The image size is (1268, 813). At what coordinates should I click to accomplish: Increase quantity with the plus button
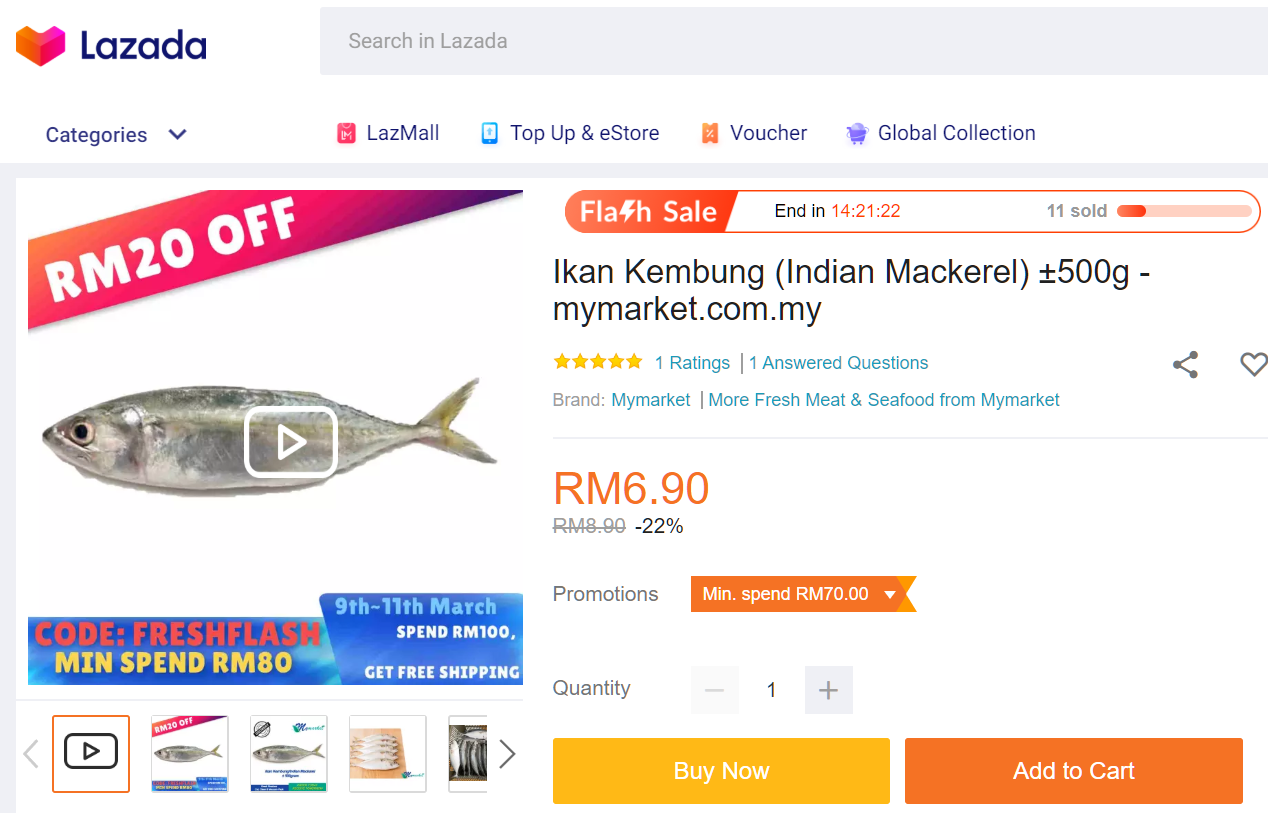coord(828,689)
